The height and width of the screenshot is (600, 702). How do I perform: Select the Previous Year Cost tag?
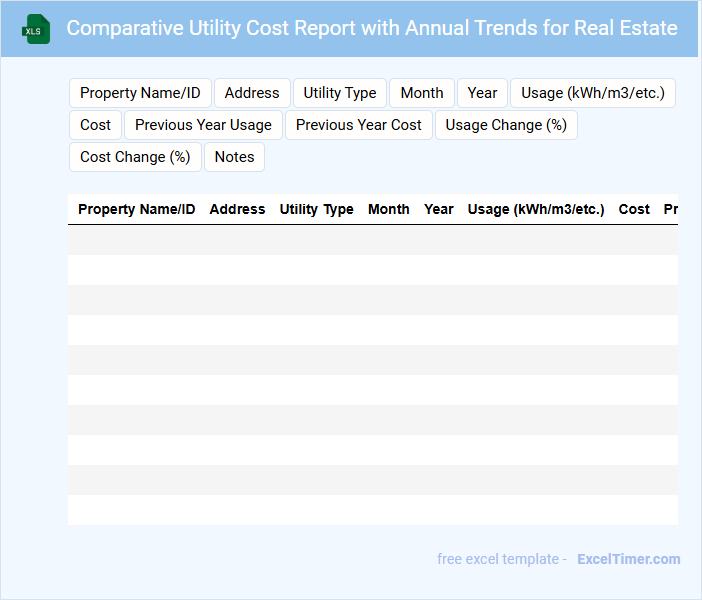[x=359, y=125]
